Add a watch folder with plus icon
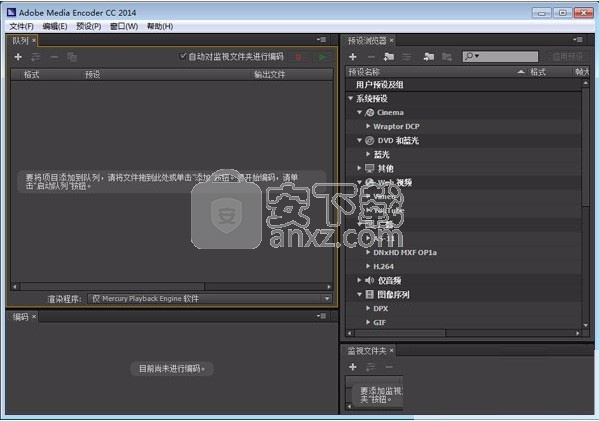Screen dimensions: 599x421 (353, 367)
